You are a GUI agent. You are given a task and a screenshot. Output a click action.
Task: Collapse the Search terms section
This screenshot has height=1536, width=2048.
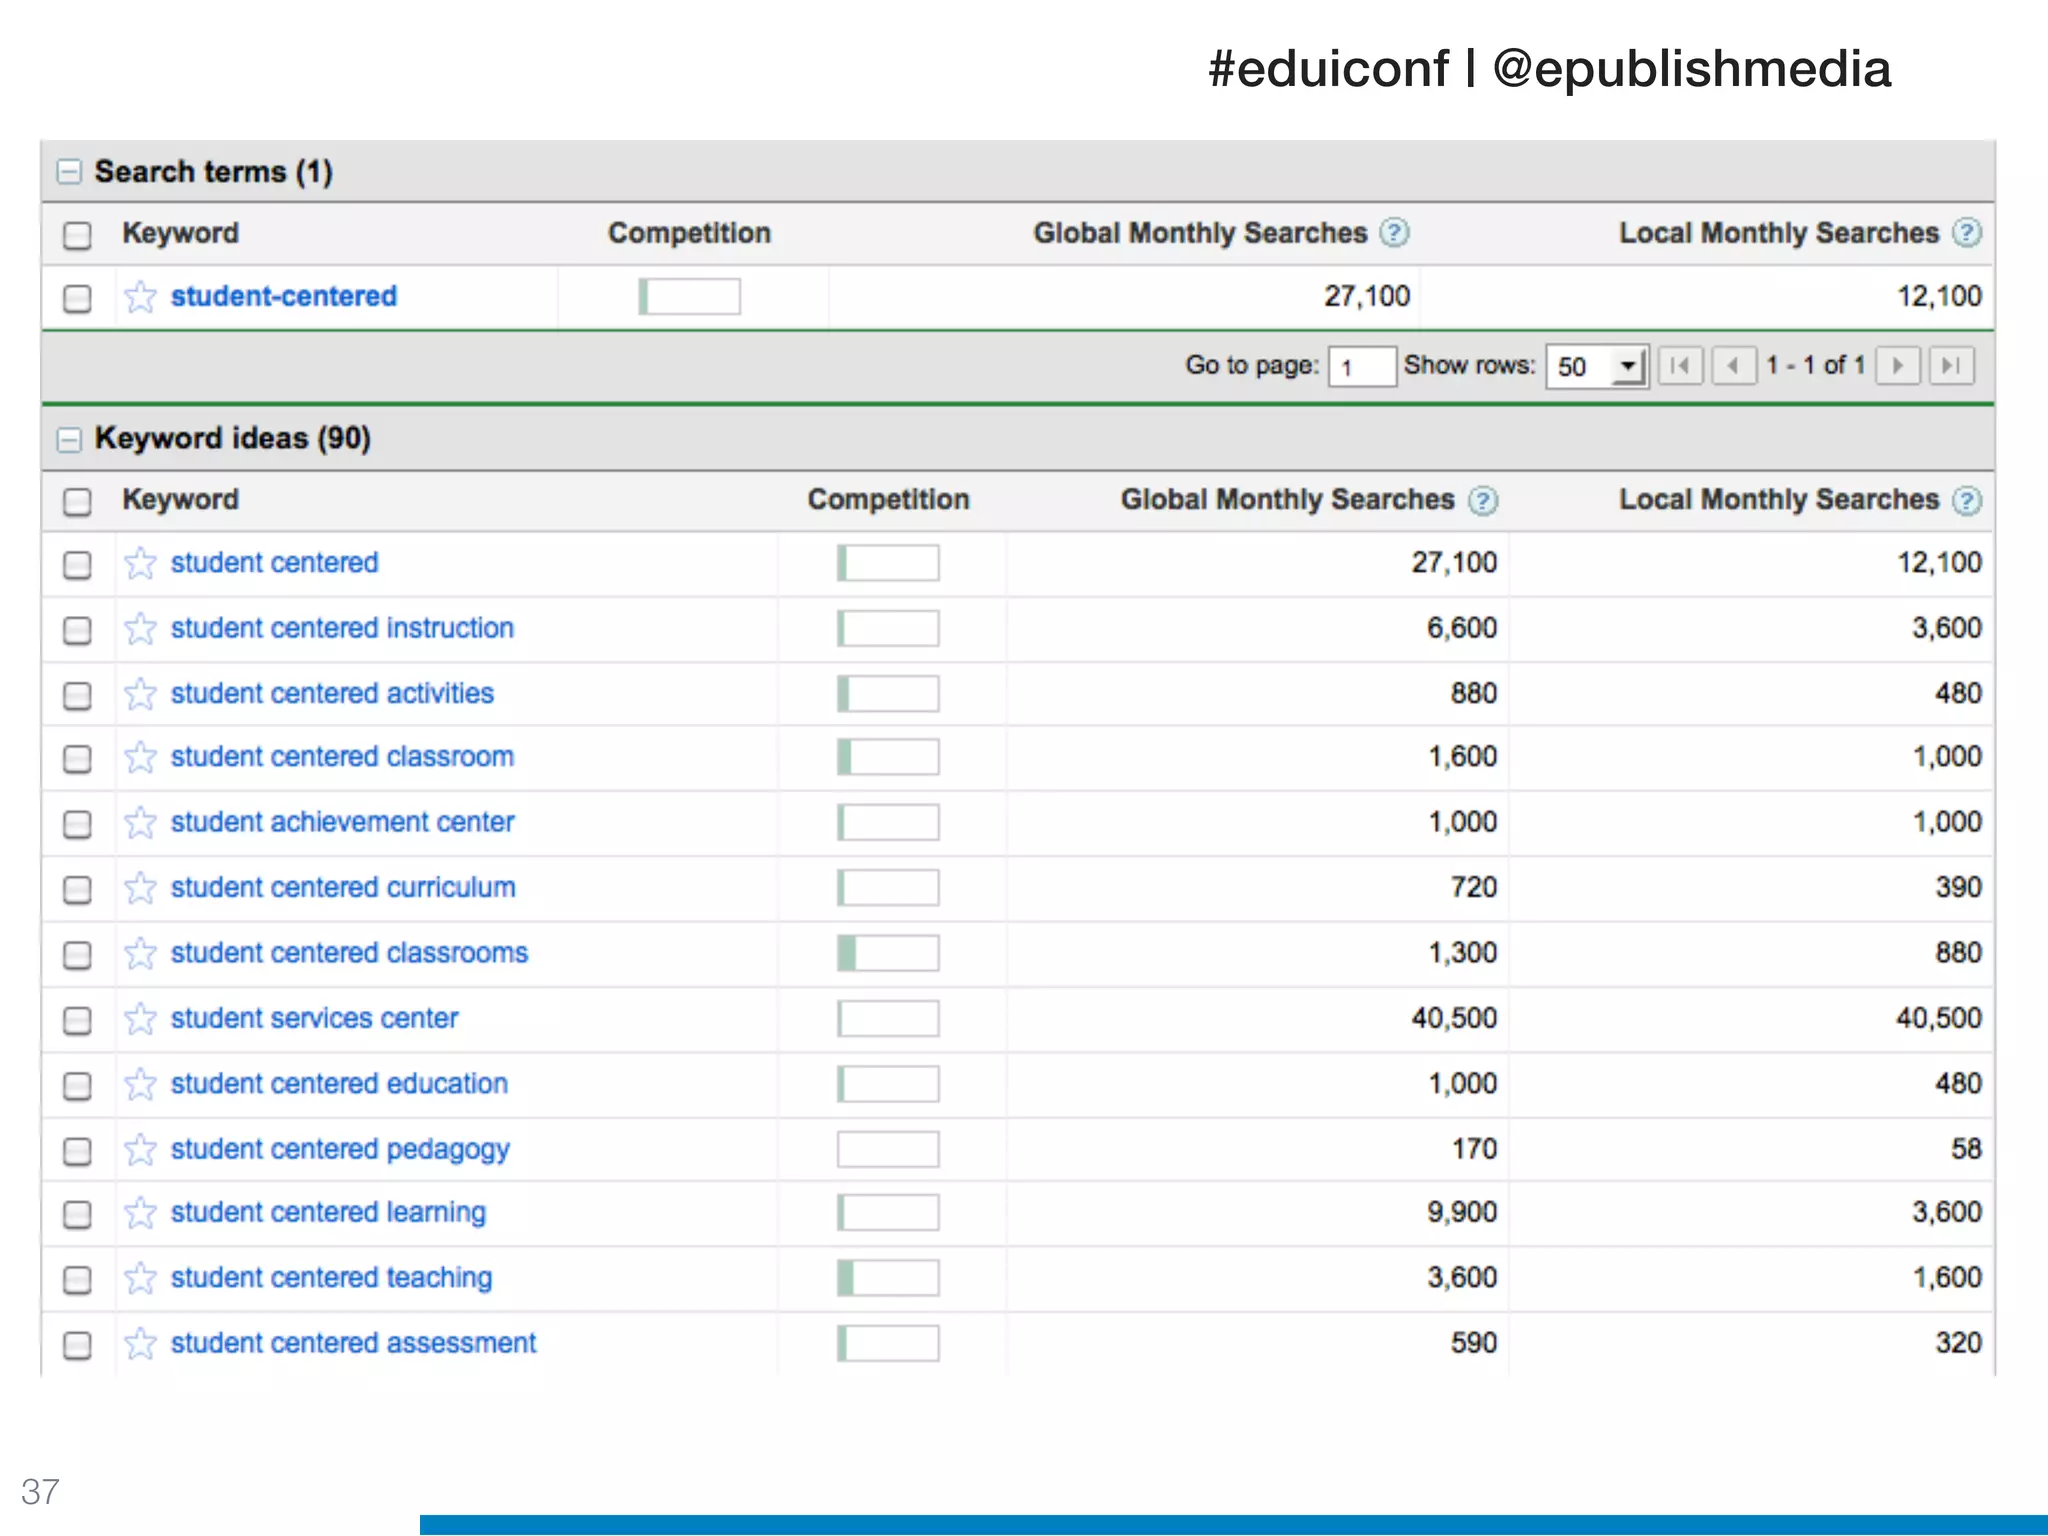click(69, 172)
